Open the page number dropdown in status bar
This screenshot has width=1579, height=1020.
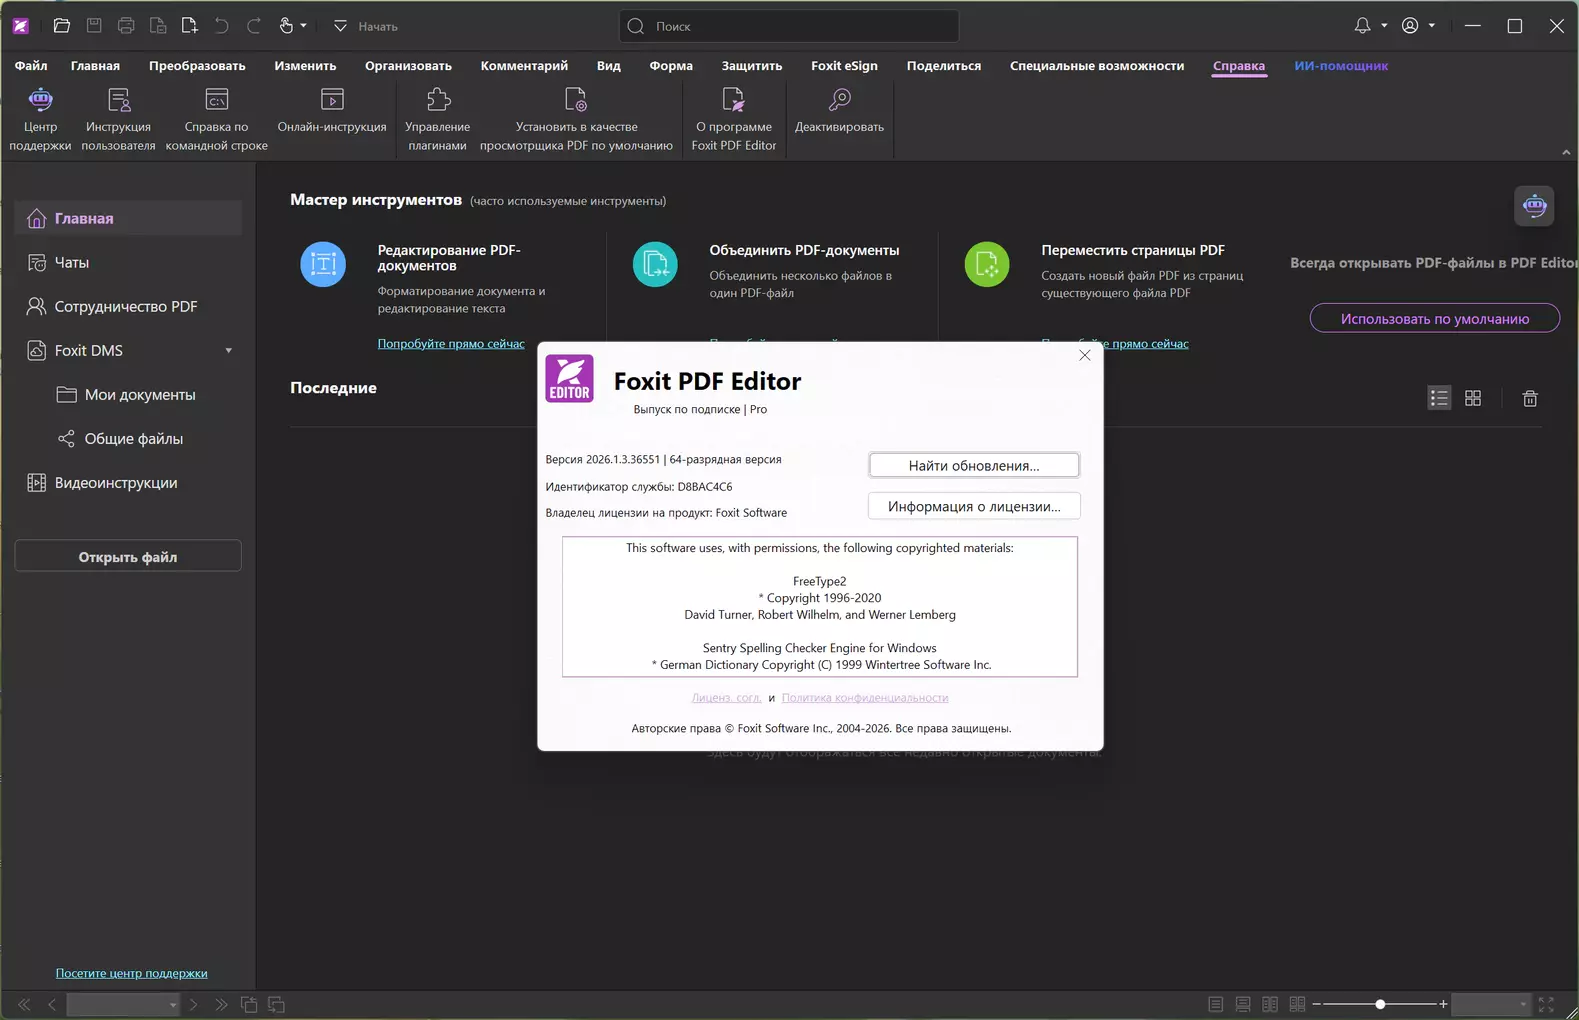click(173, 1004)
